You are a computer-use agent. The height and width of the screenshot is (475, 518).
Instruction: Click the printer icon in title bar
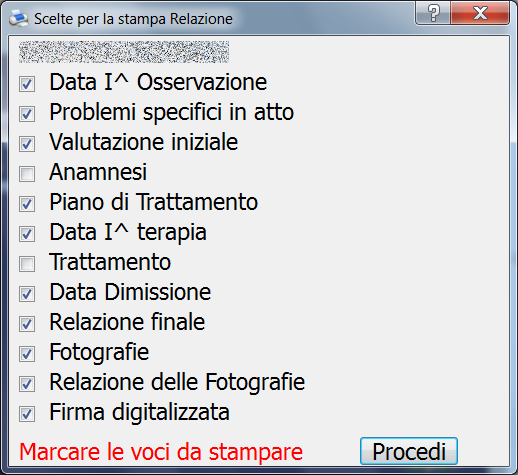coord(18,18)
